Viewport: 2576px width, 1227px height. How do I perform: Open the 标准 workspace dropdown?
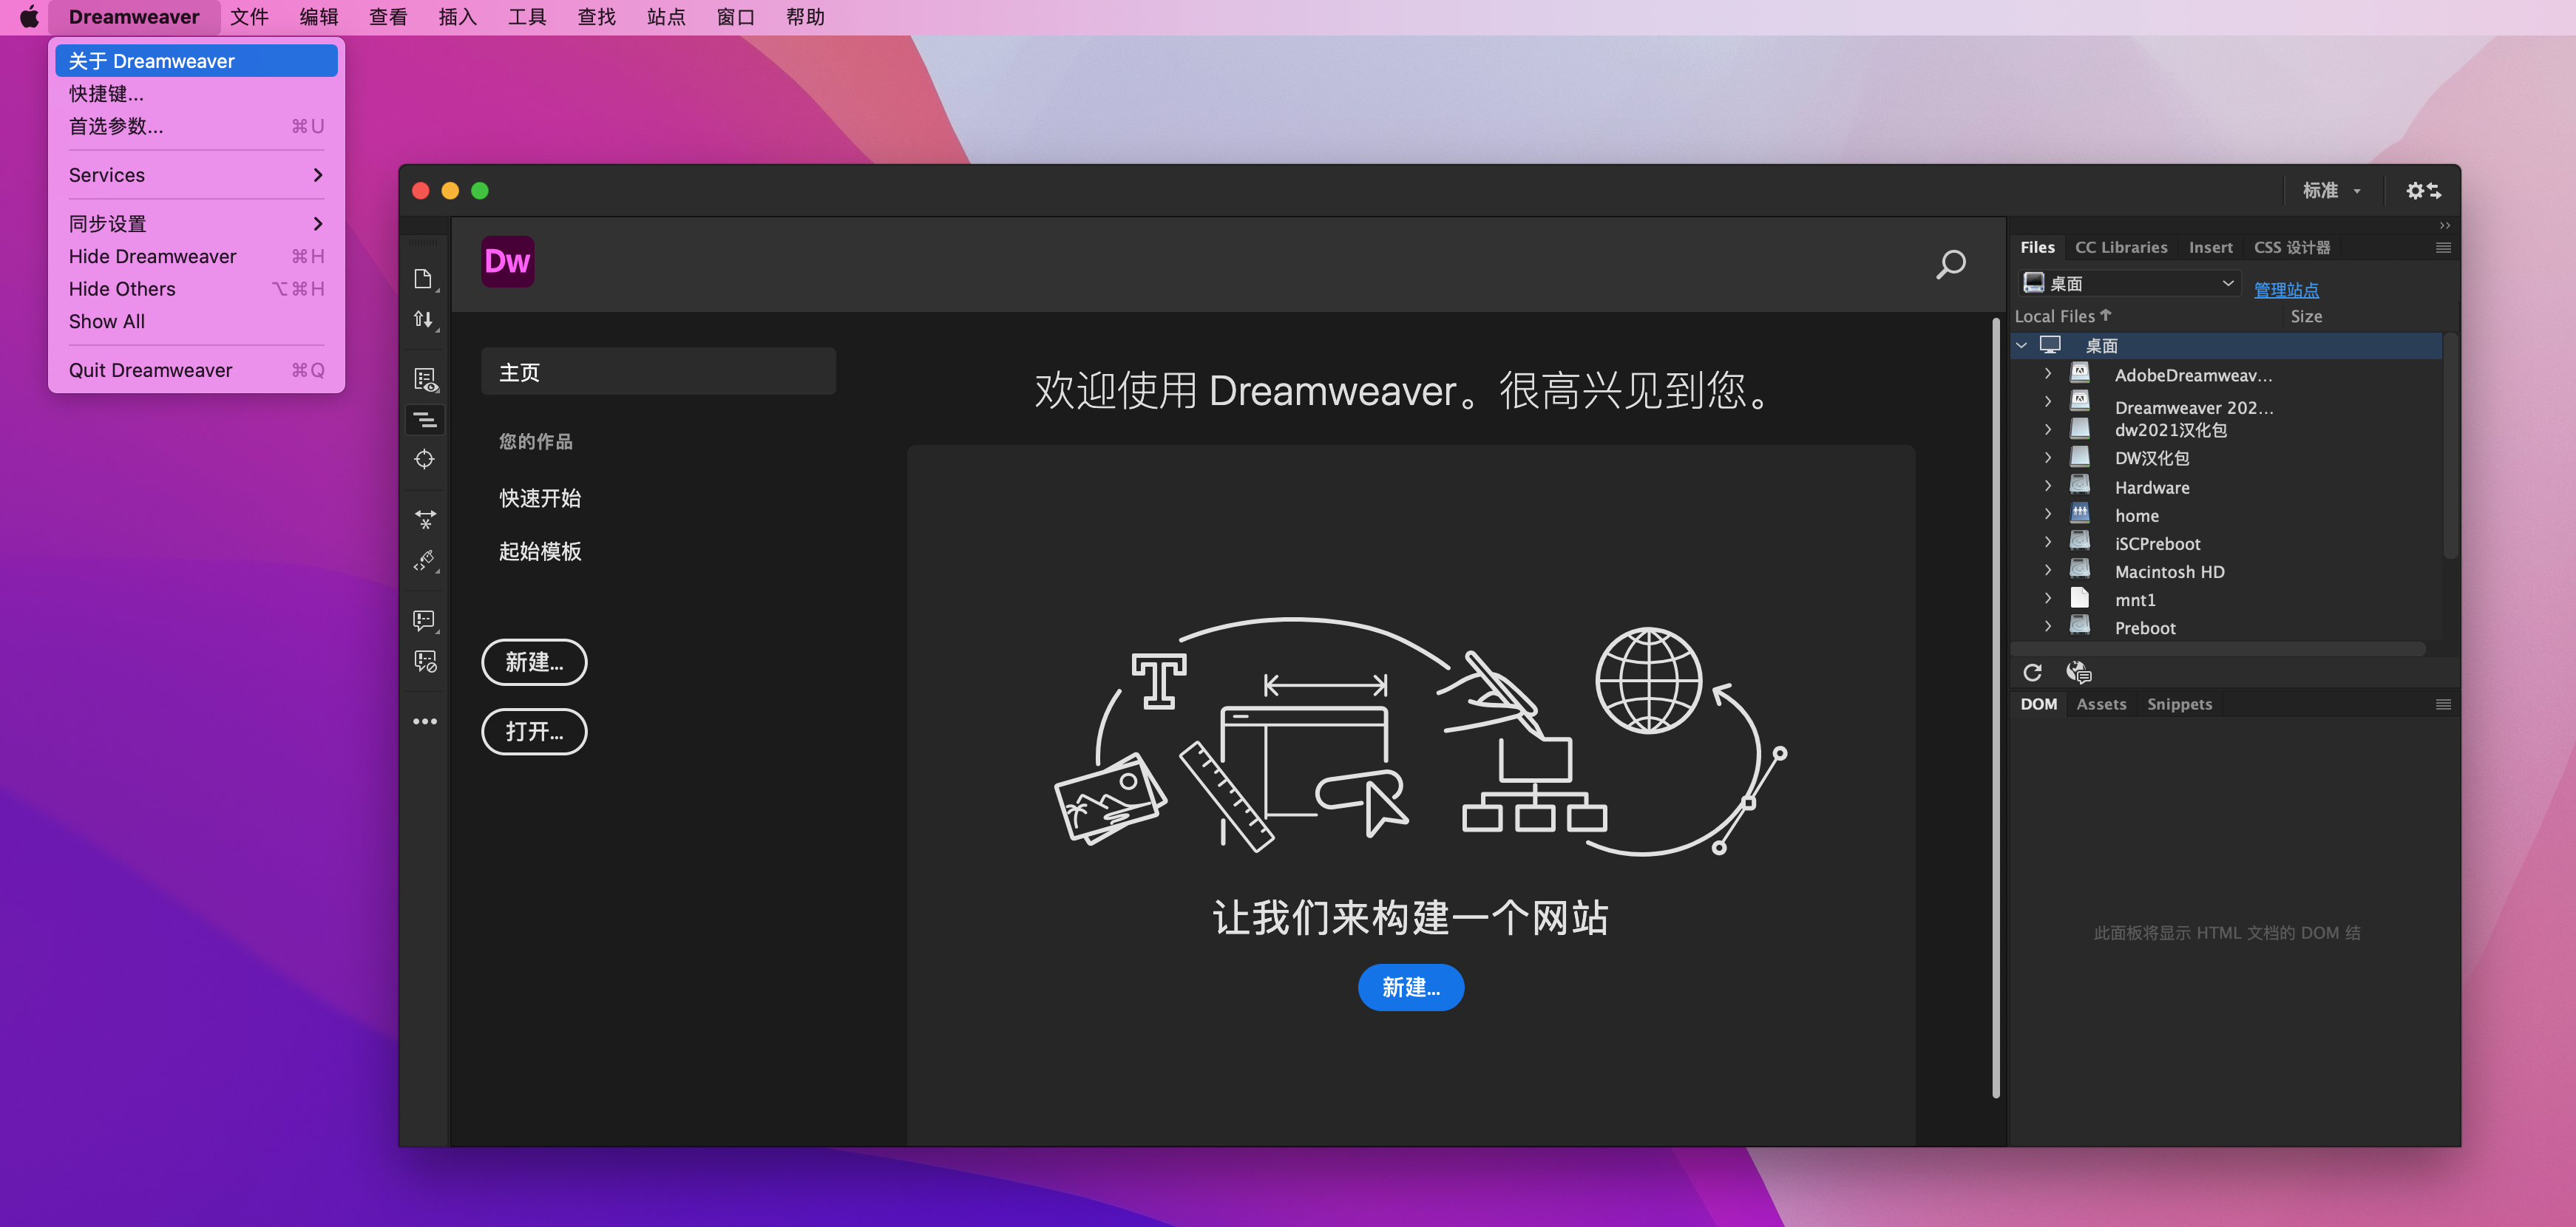pyautogui.click(x=2331, y=190)
